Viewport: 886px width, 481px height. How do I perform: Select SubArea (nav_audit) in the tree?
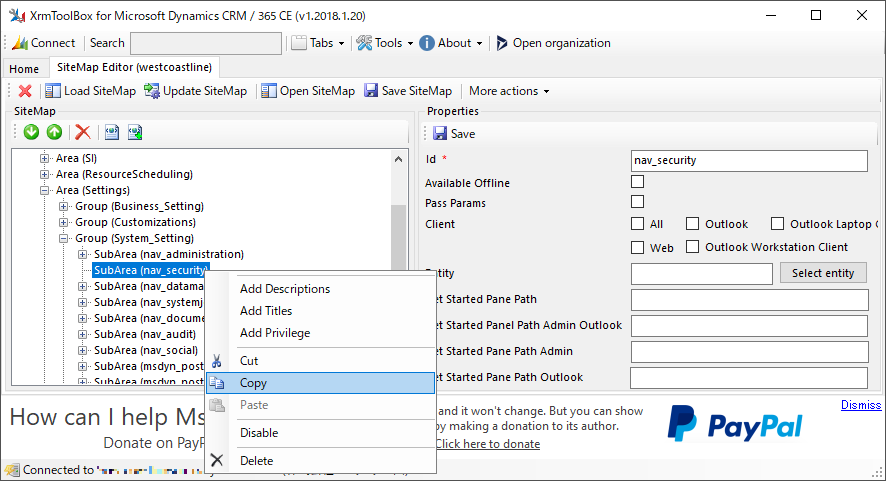[x=145, y=334]
